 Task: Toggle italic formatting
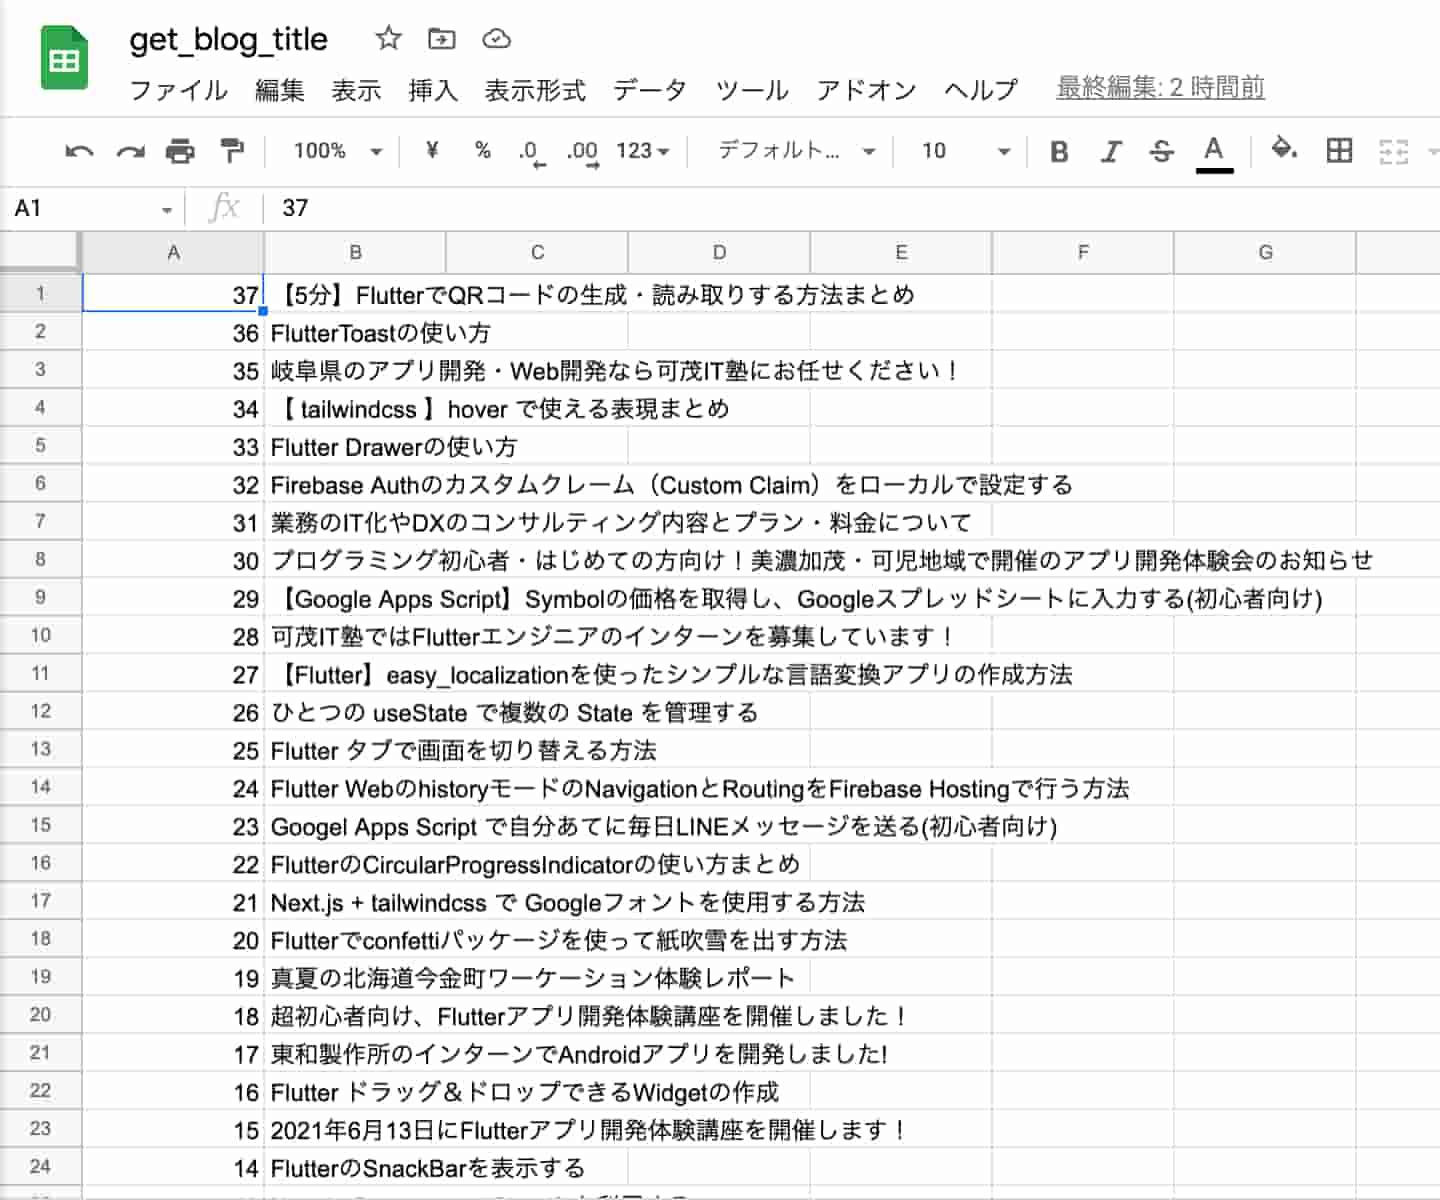tap(1110, 151)
